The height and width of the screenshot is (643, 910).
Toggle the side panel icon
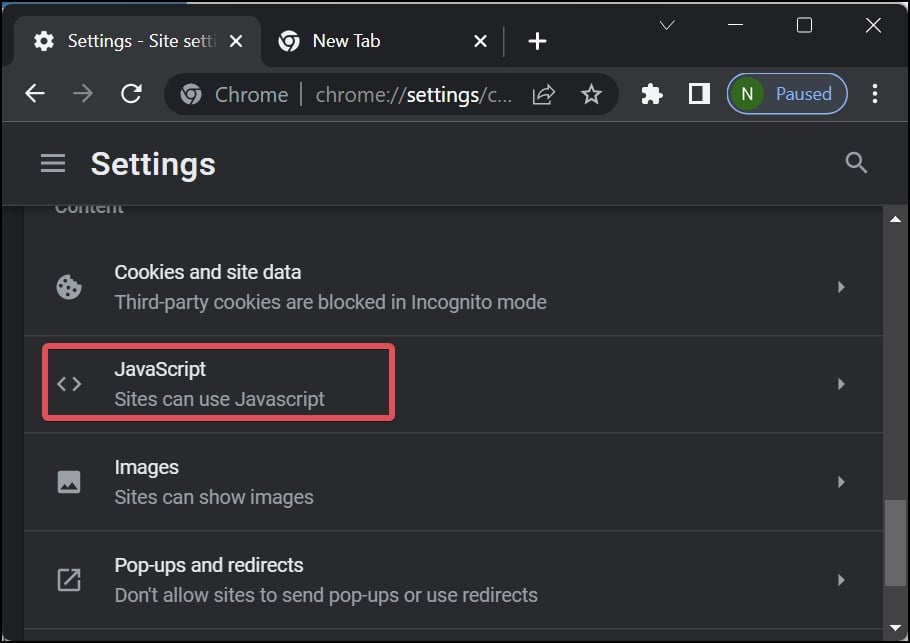(x=699, y=94)
